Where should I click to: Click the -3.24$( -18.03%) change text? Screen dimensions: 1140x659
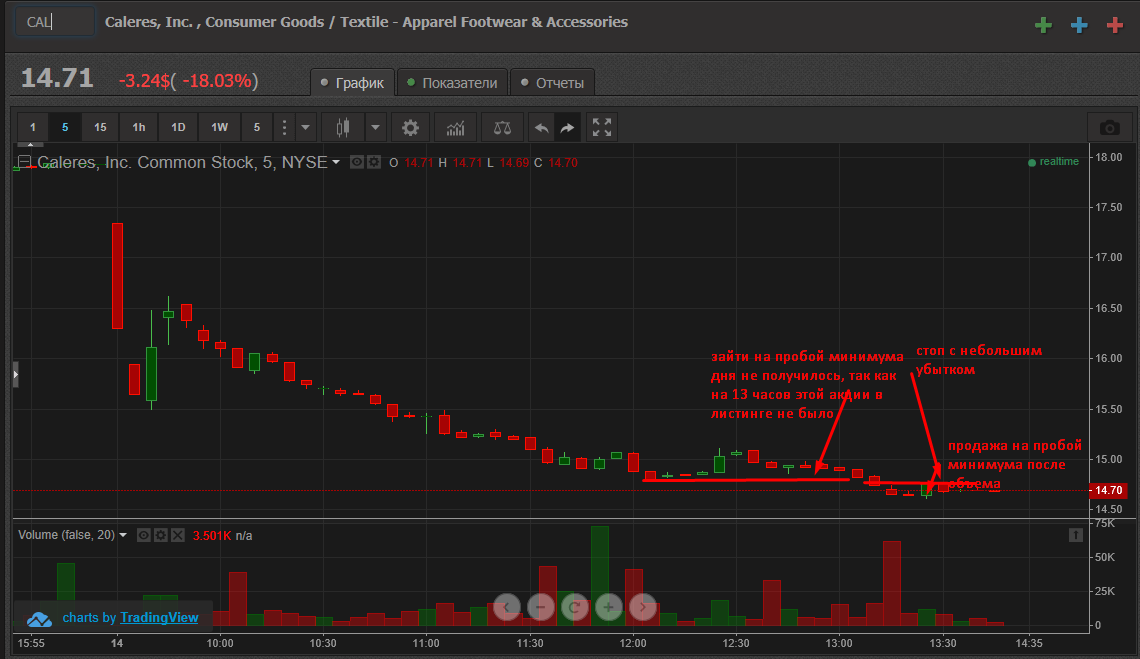tap(188, 81)
